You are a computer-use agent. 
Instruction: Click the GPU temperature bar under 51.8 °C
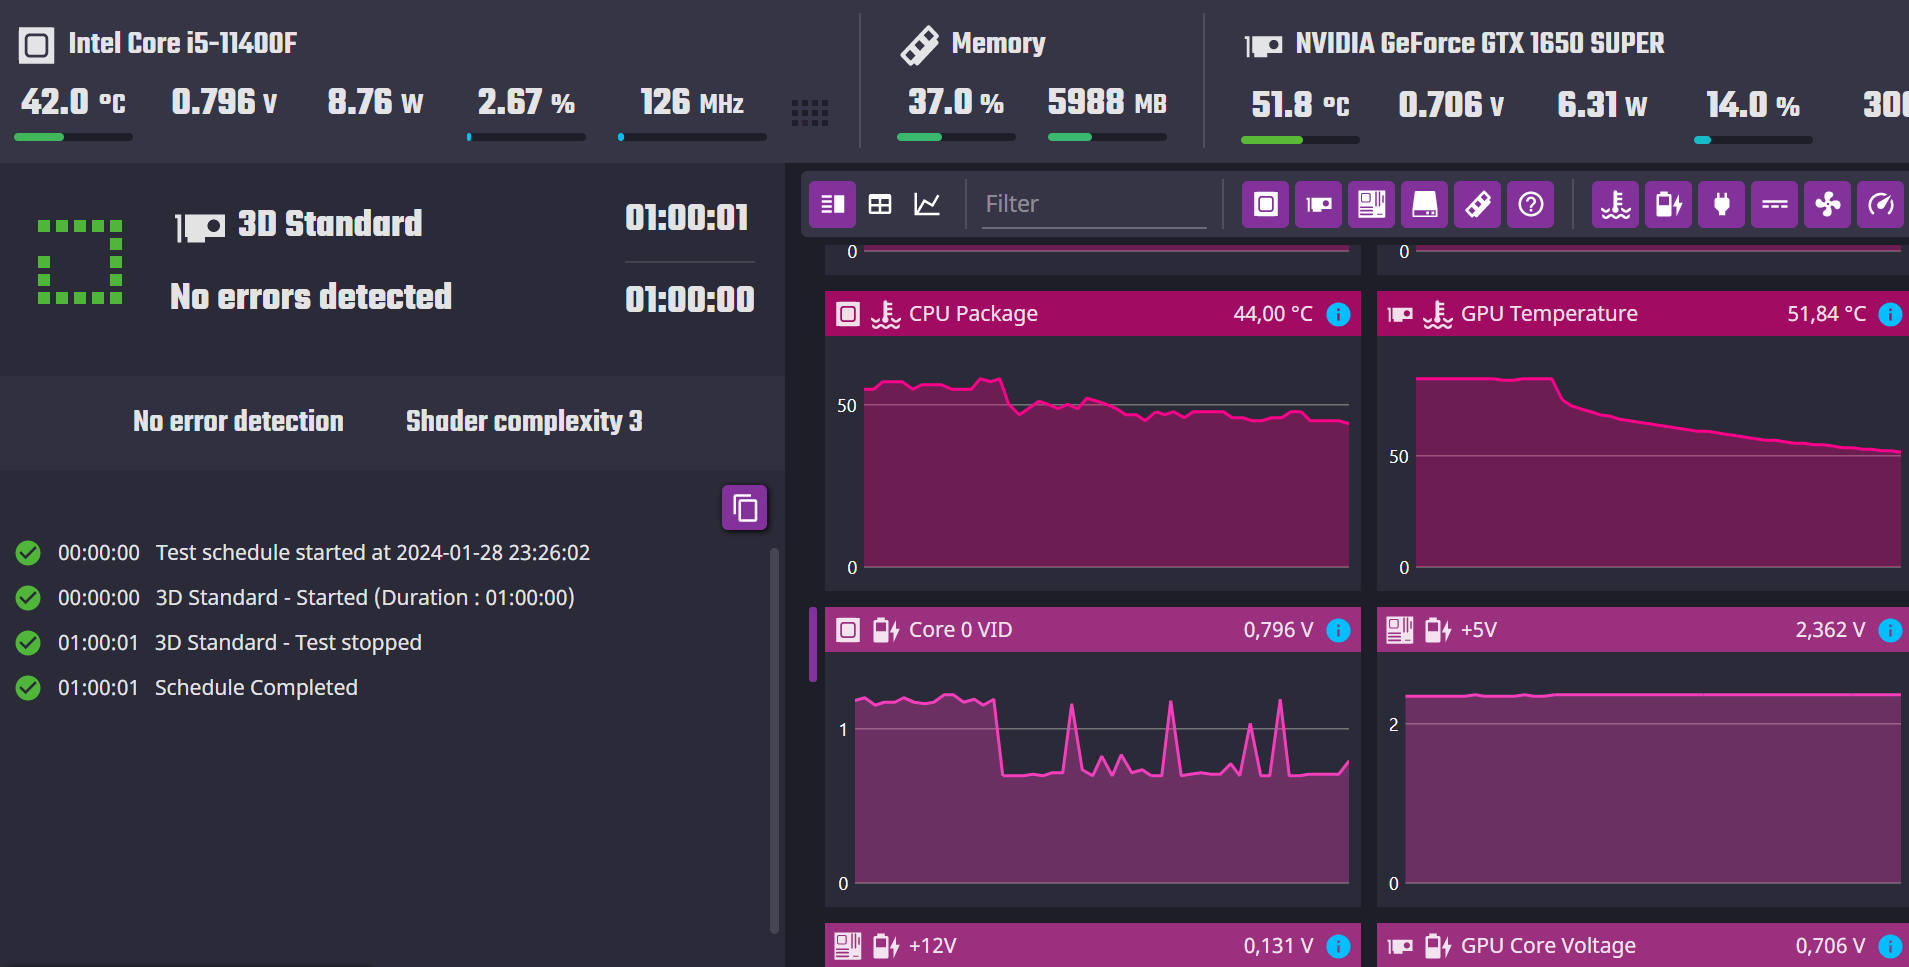point(1300,140)
